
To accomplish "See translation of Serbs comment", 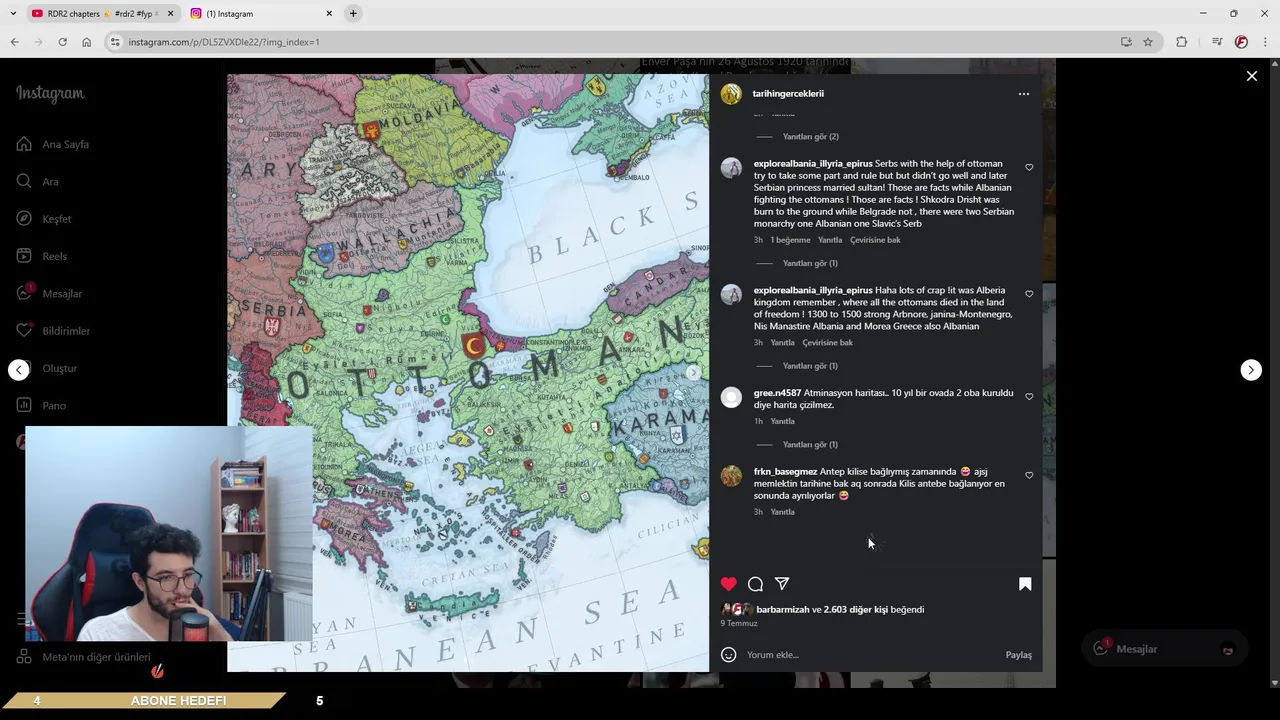I will (875, 240).
